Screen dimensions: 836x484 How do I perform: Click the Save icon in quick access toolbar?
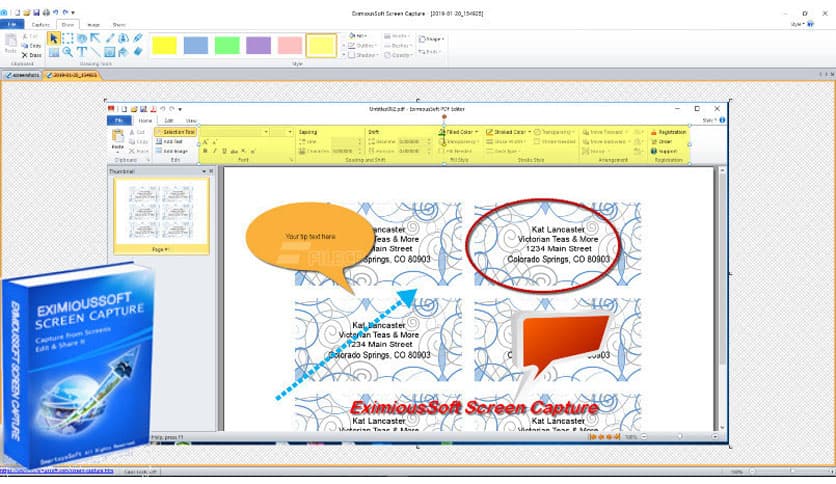coord(36,12)
